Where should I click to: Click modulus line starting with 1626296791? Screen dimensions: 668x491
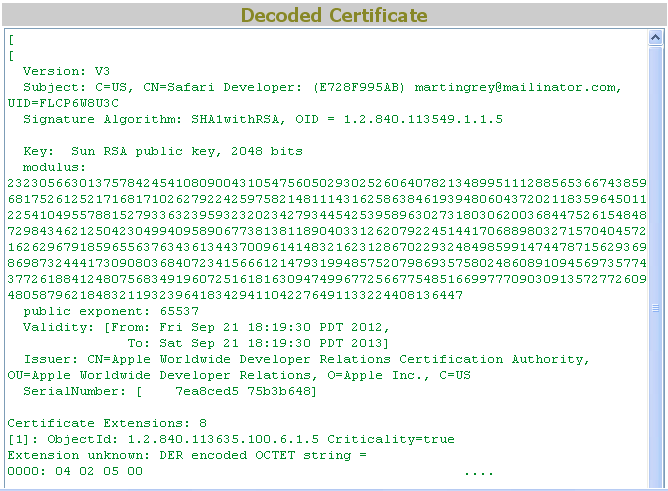pos(327,247)
